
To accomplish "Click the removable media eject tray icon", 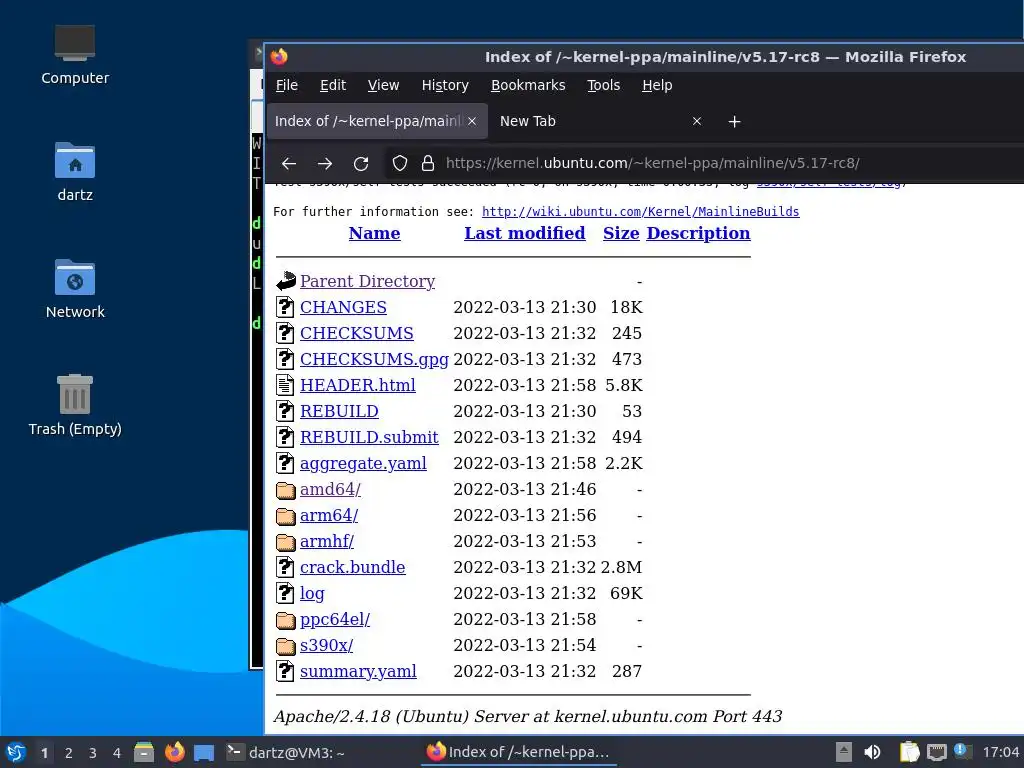I will [x=844, y=753].
